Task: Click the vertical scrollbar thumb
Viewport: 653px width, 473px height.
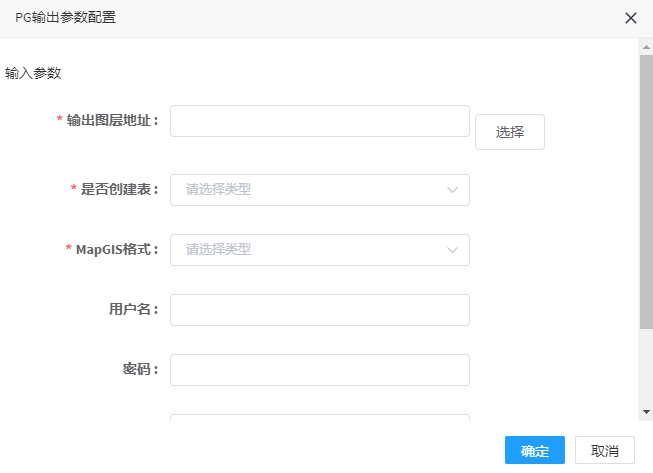Action: (x=646, y=192)
